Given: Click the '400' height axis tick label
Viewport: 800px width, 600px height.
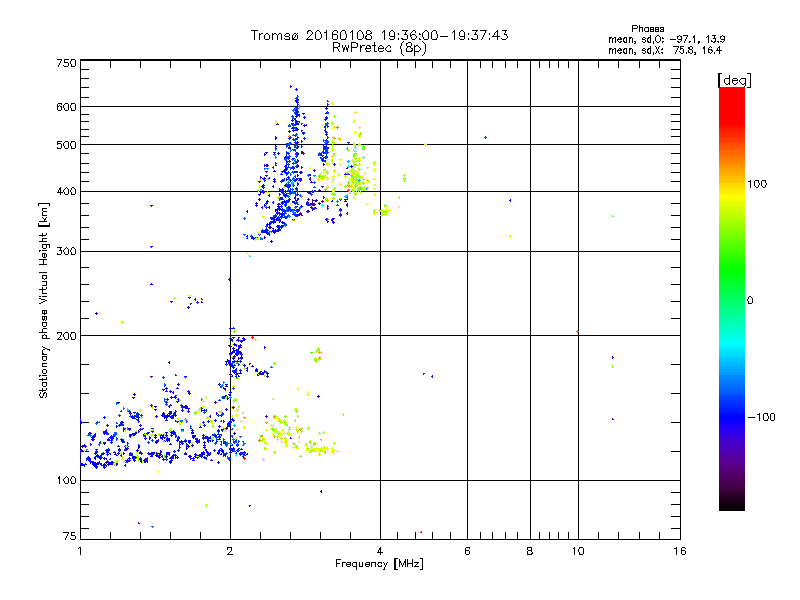Looking at the screenshot, I should coord(66,192).
